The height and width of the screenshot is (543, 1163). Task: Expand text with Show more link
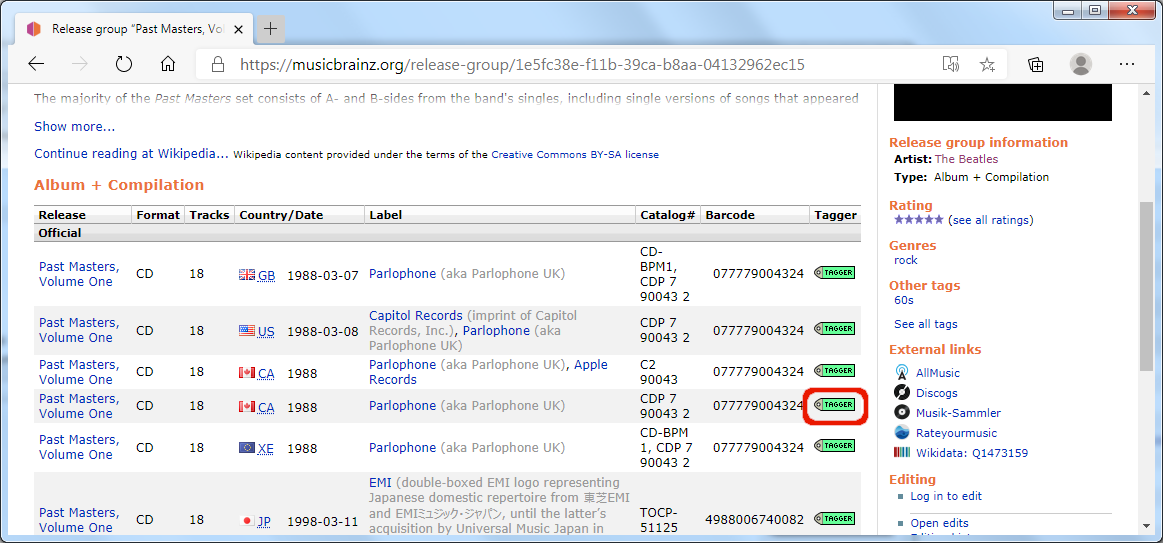click(x=74, y=126)
